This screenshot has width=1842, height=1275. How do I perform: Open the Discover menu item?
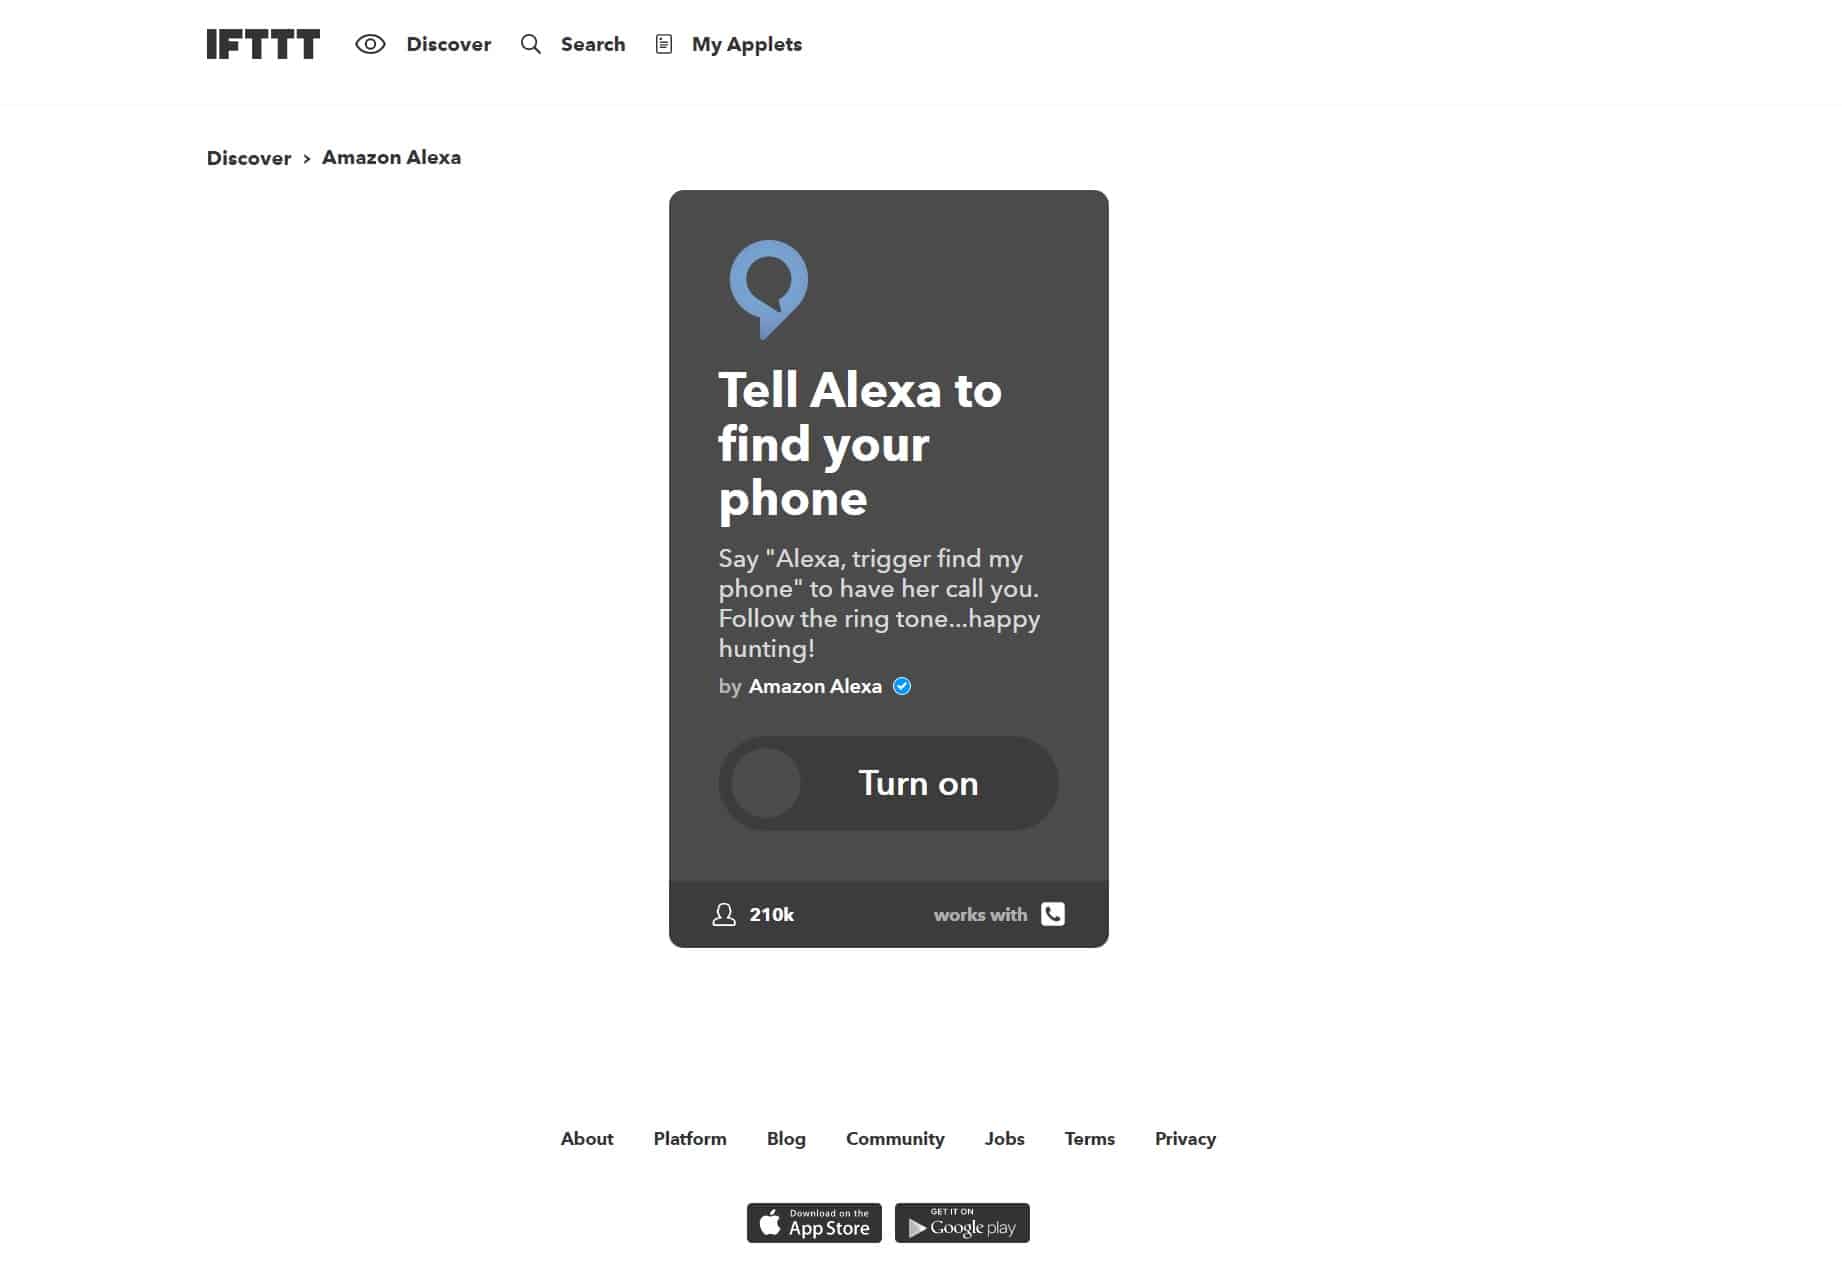448,44
